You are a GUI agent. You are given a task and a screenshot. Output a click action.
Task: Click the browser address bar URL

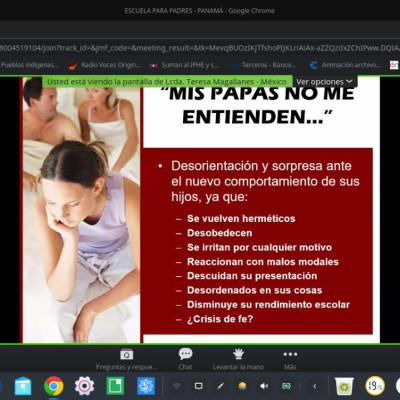point(200,48)
